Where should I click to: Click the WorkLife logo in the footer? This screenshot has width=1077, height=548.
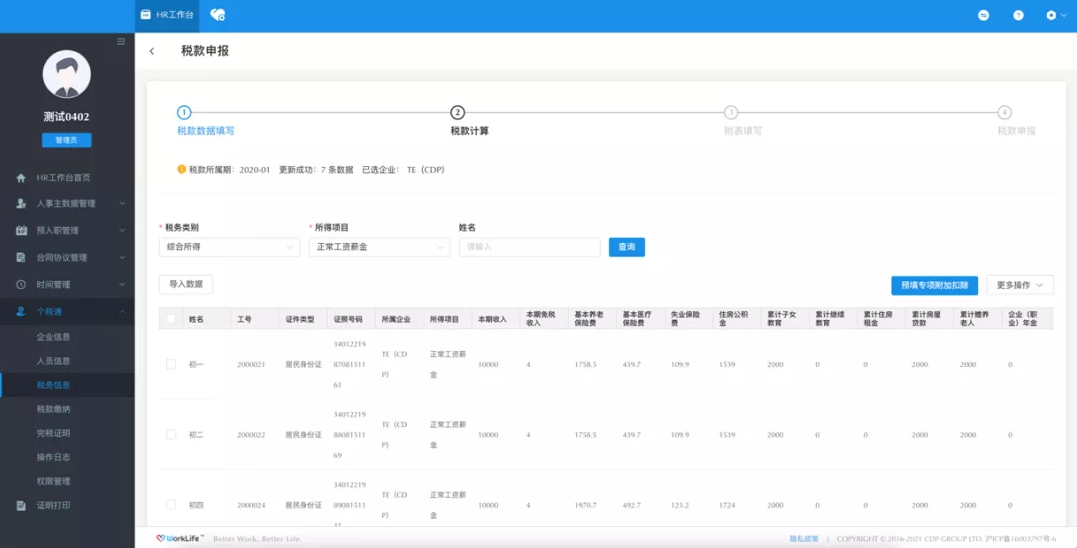181,538
